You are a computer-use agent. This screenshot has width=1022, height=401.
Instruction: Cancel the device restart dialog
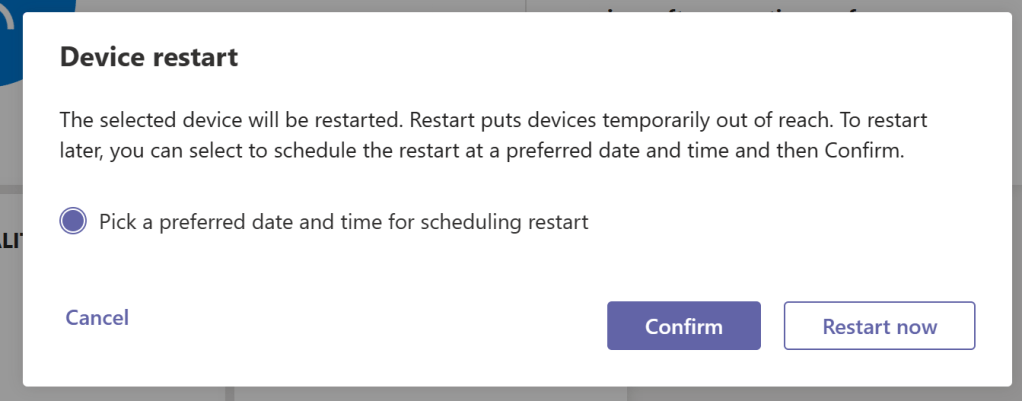tap(97, 318)
